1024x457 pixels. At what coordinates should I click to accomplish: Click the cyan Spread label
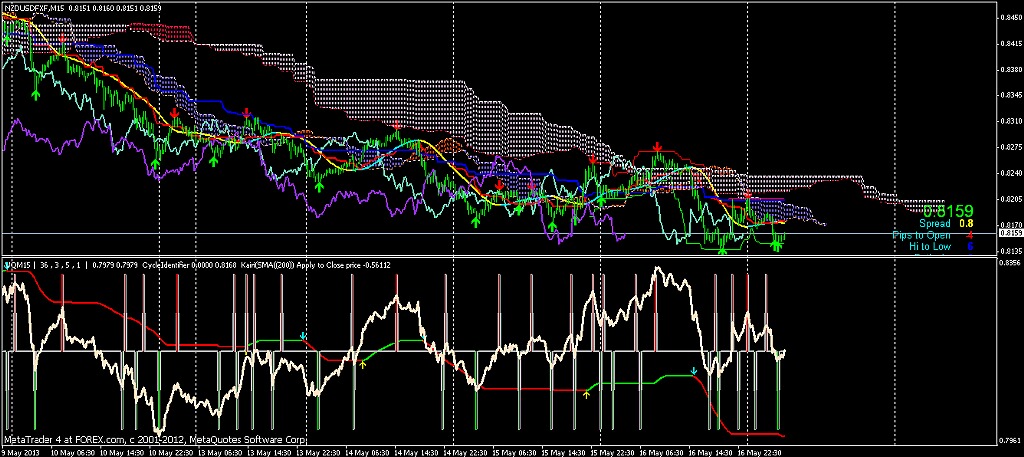(935, 224)
